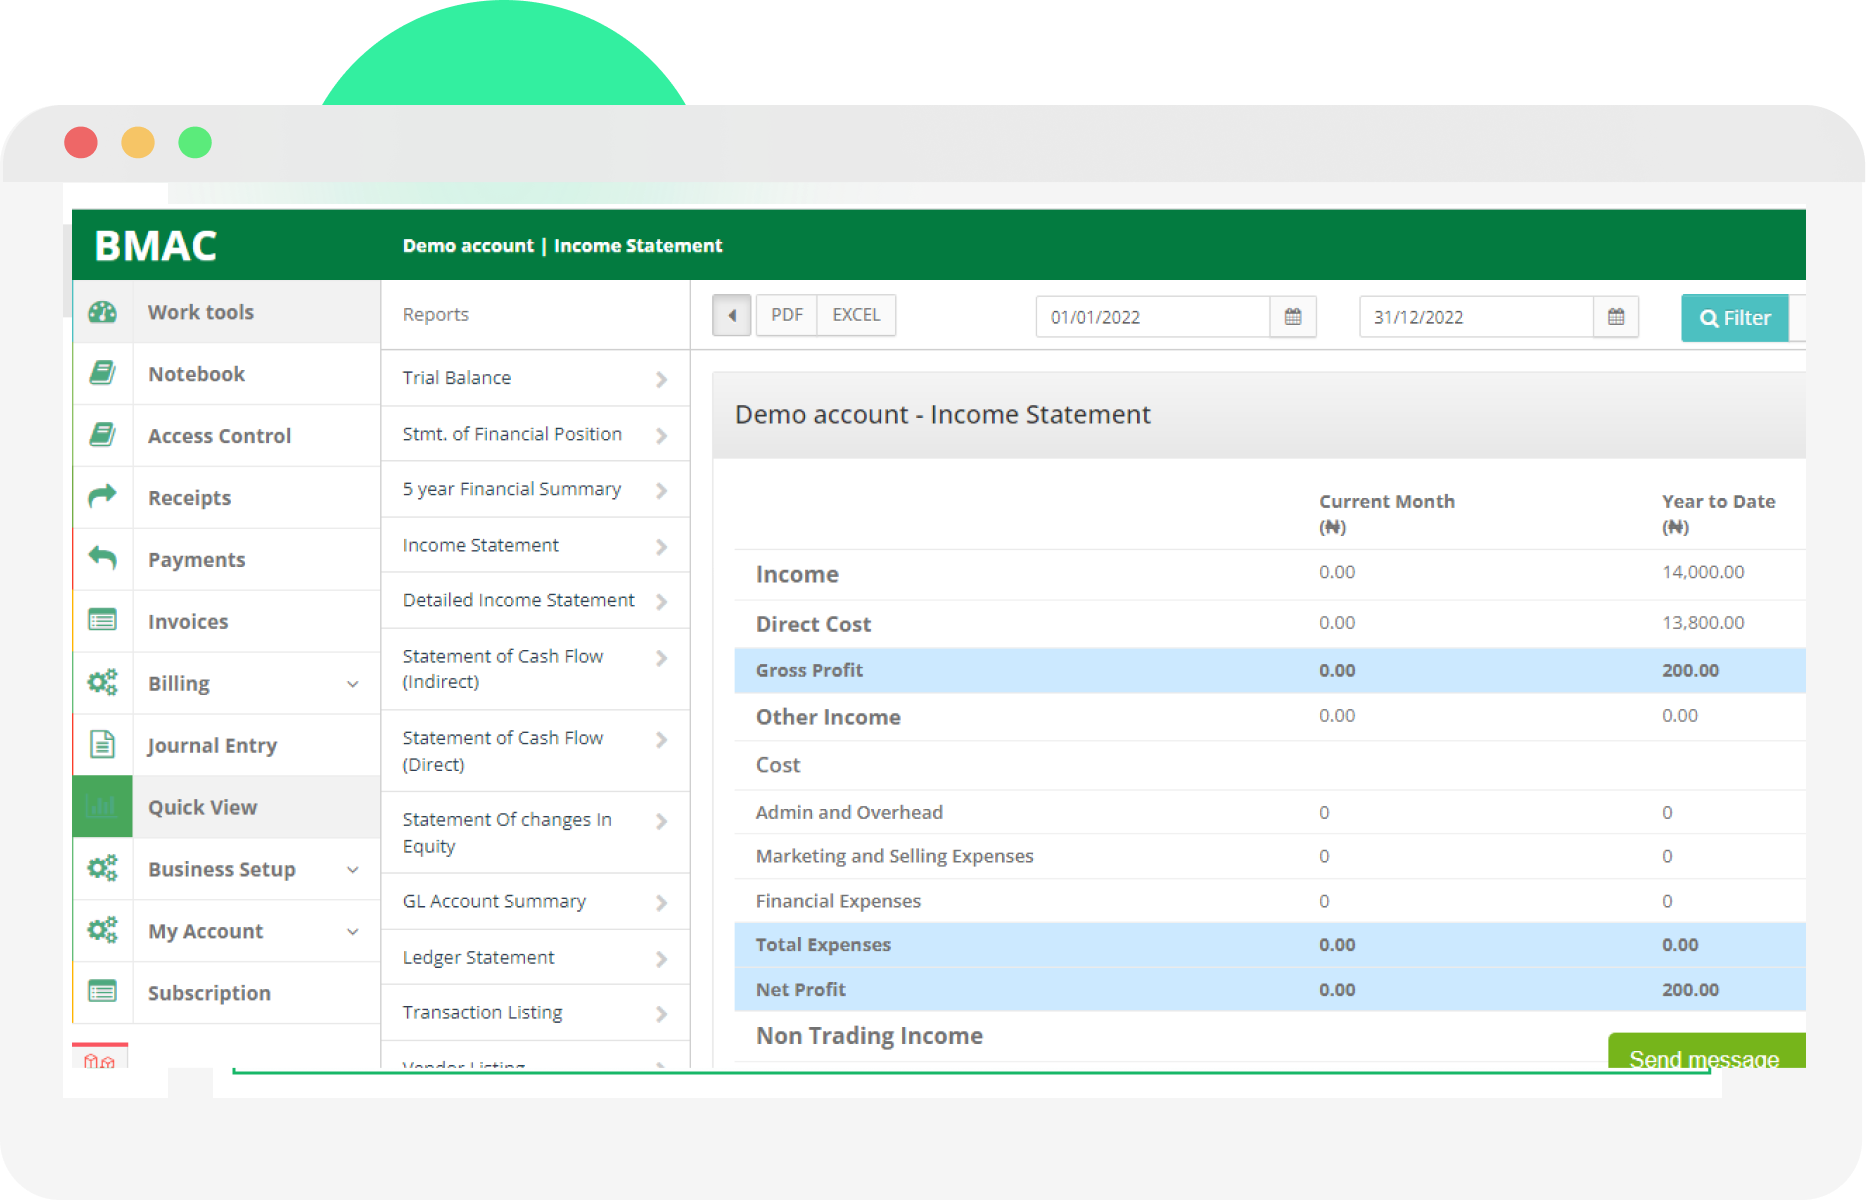Expand the Business Setup submenu
Screen dimensions: 1866x1200
pyautogui.click(x=352, y=870)
